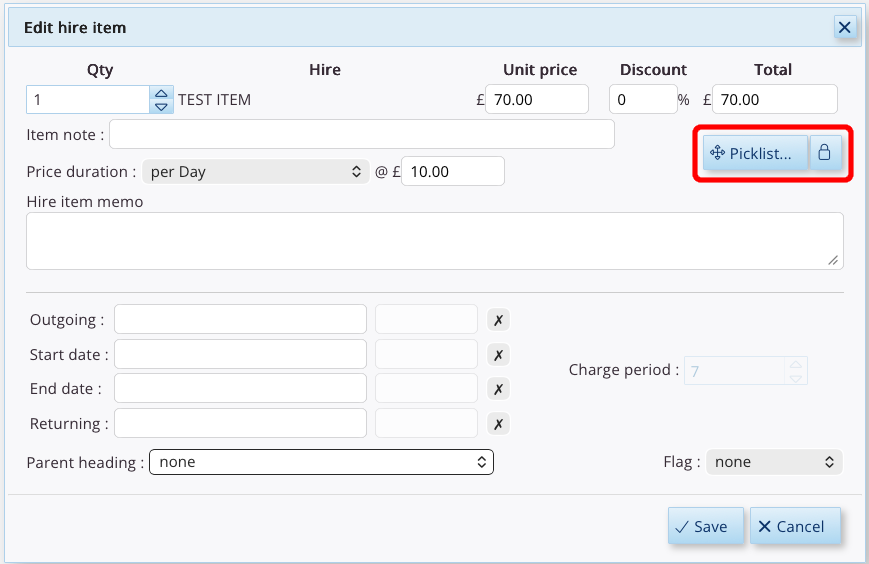Viewport: 869px width, 564px height.
Task: Open the Flag dropdown
Action: tap(774, 462)
